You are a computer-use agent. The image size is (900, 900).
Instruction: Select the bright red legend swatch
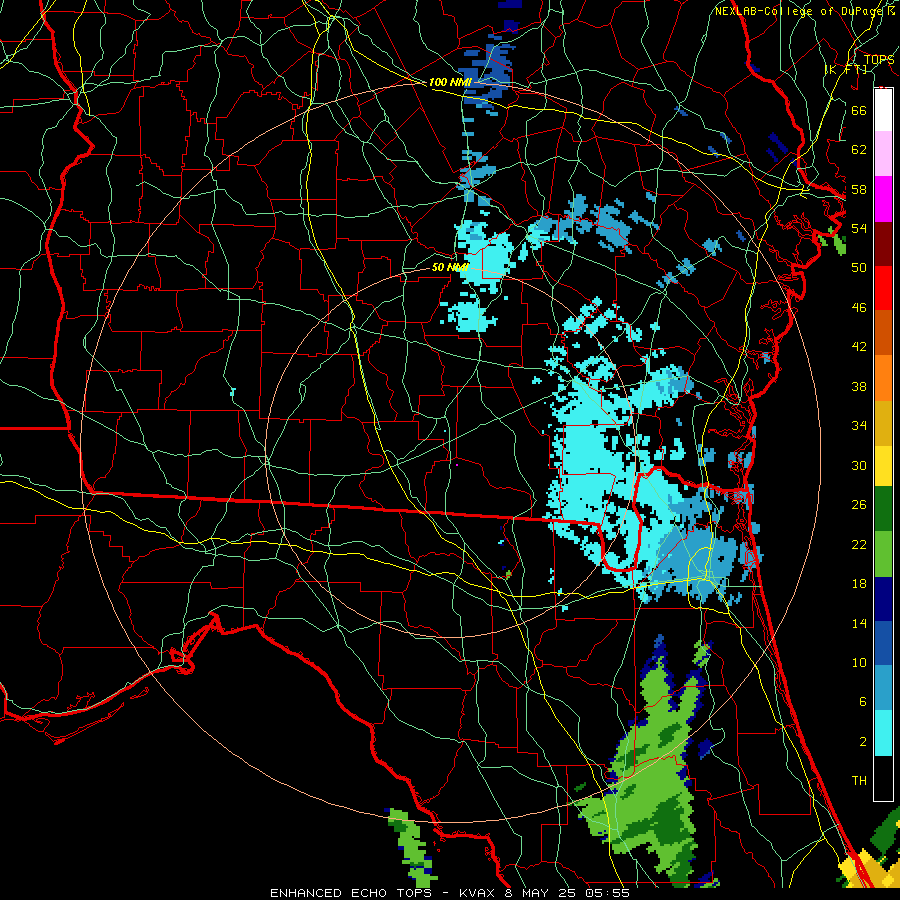(x=883, y=288)
